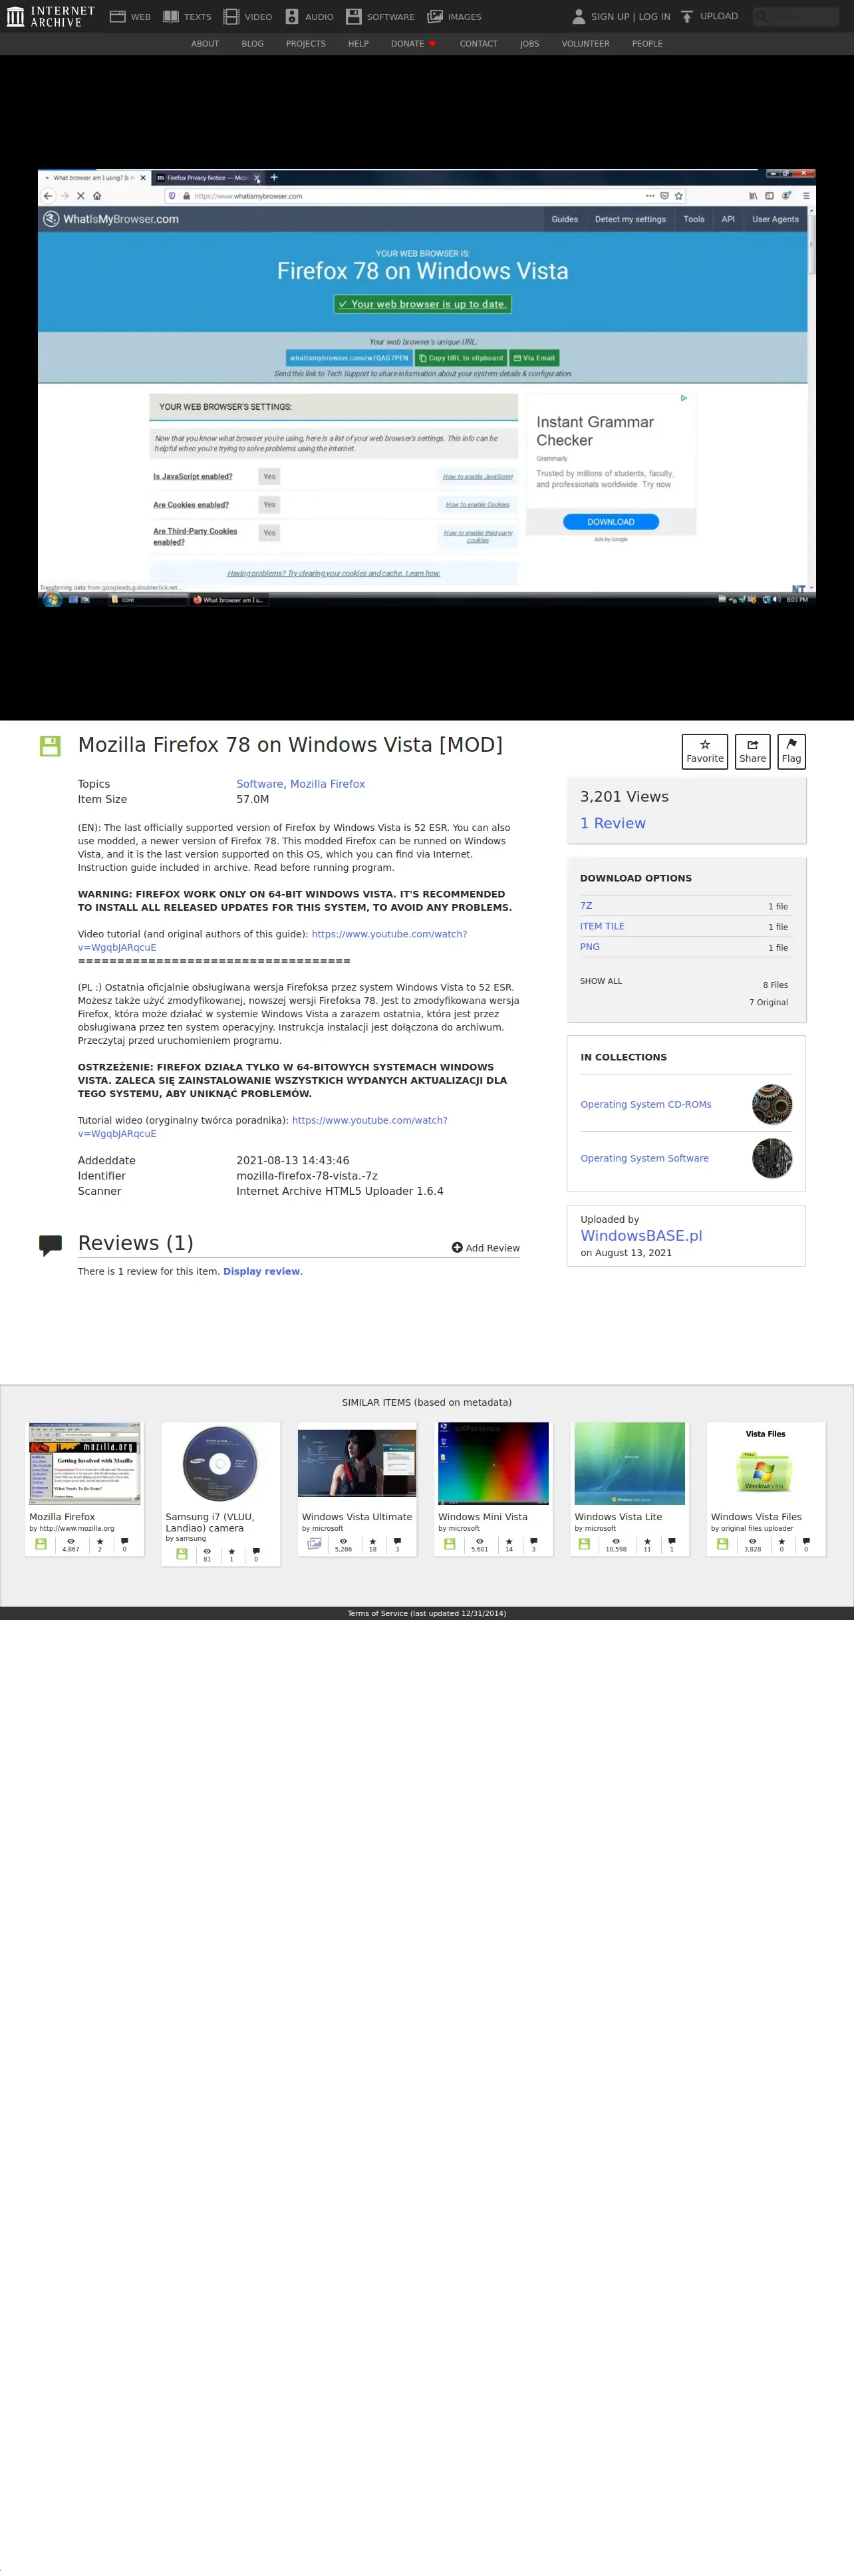Click the Firefox on Vista screenshot preview
This screenshot has height=2576, width=854.
(x=427, y=388)
